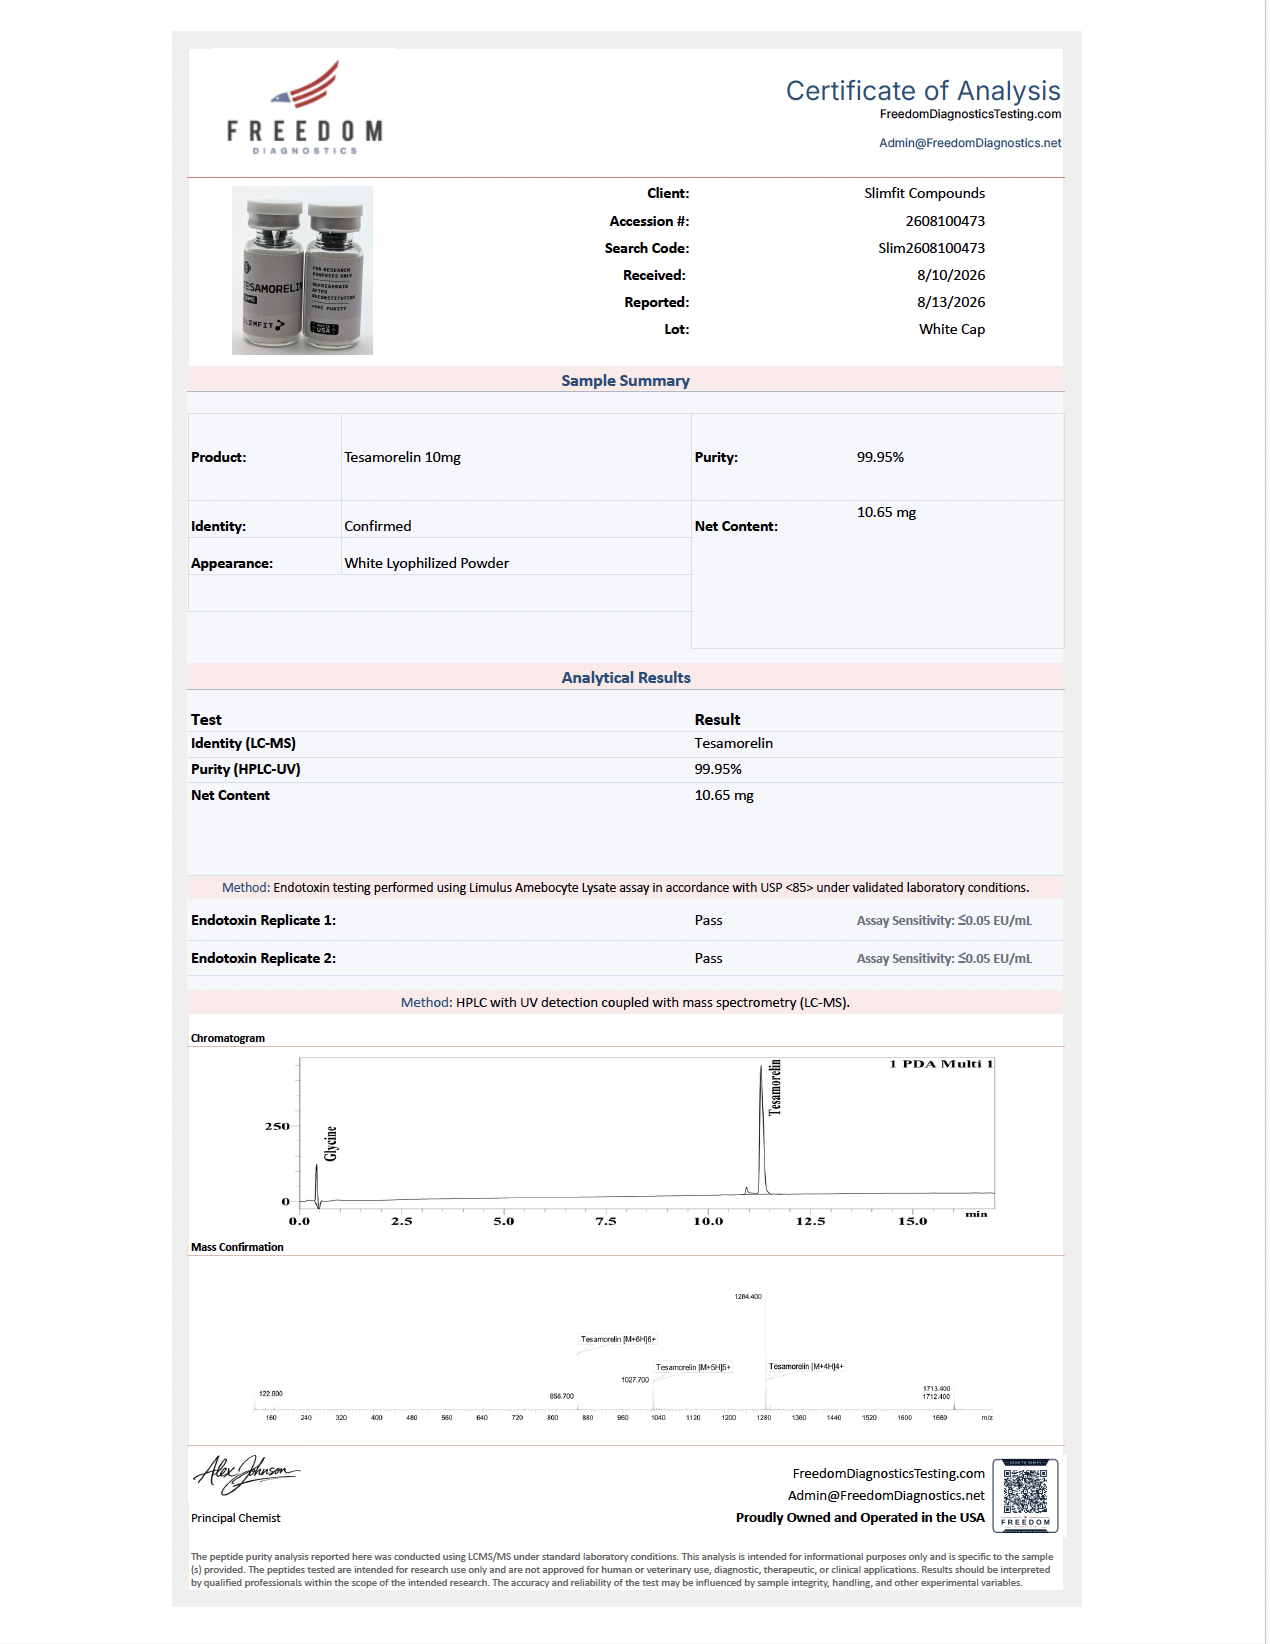
Task: Click the endotoxin LAL method description line
Action: [625, 887]
